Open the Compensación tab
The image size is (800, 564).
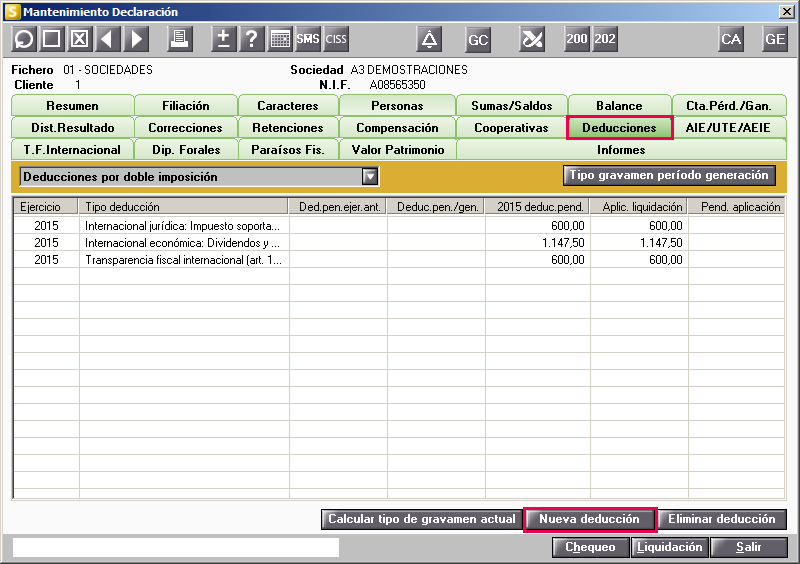coord(397,128)
